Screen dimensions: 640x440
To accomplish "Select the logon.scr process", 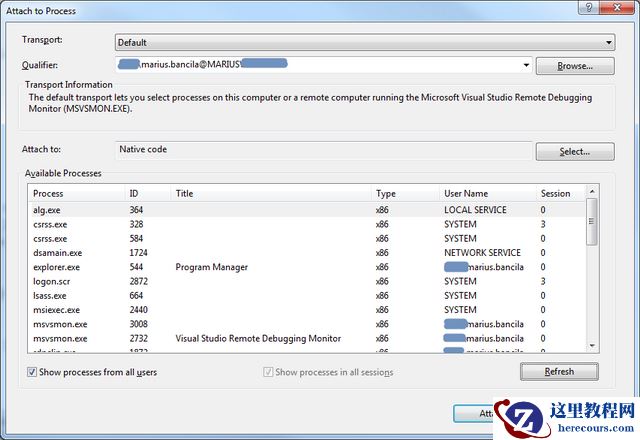I will point(306,281).
